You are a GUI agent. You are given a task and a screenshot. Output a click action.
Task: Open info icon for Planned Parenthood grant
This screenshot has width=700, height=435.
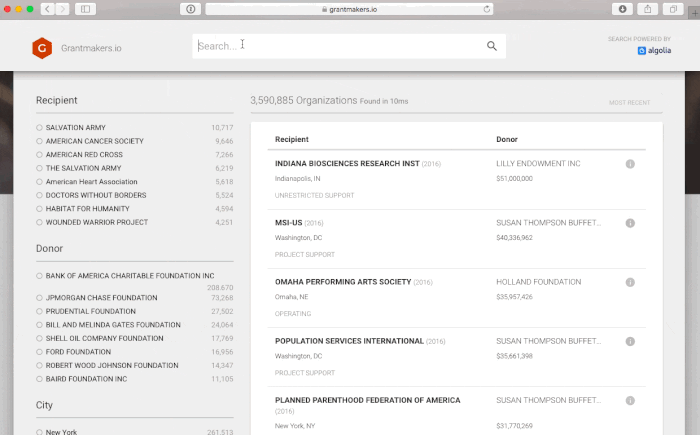630,401
